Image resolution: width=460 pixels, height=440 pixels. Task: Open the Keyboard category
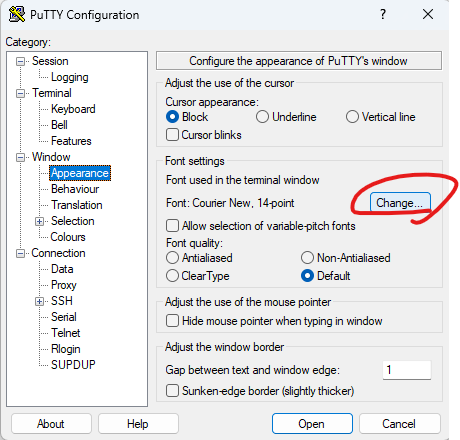tap(73, 109)
